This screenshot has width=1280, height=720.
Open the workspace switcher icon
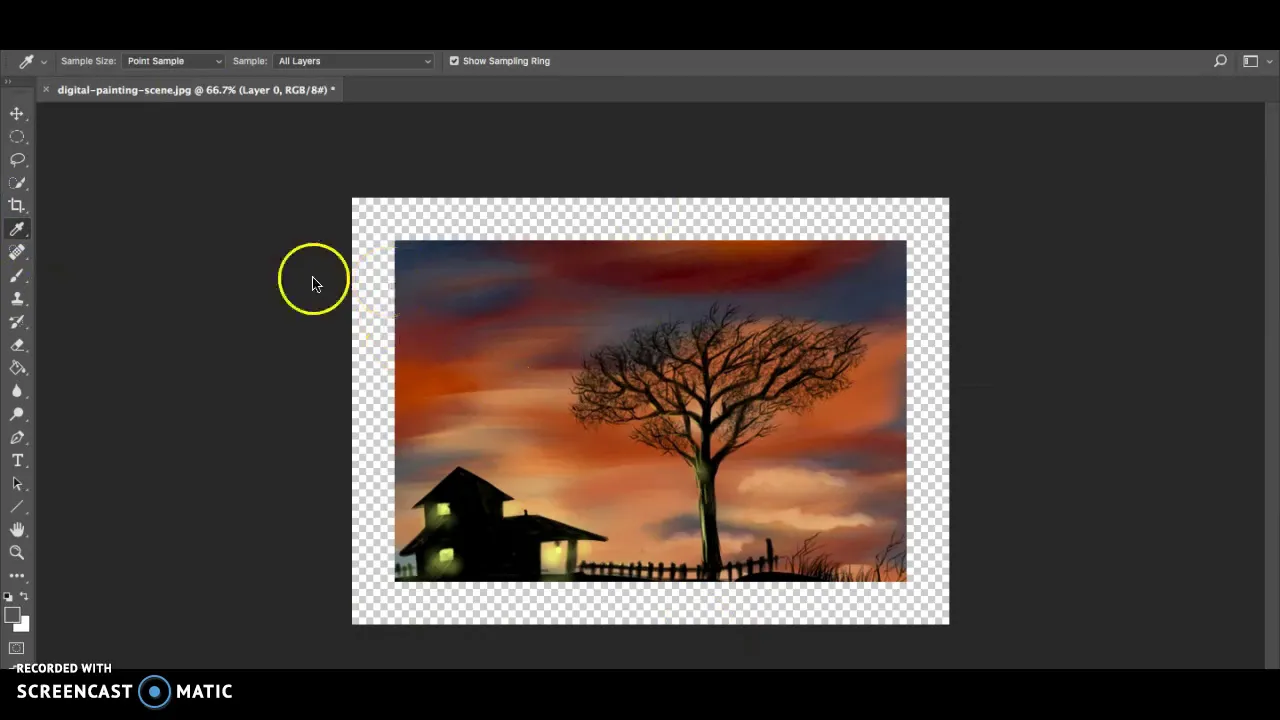coord(1249,61)
